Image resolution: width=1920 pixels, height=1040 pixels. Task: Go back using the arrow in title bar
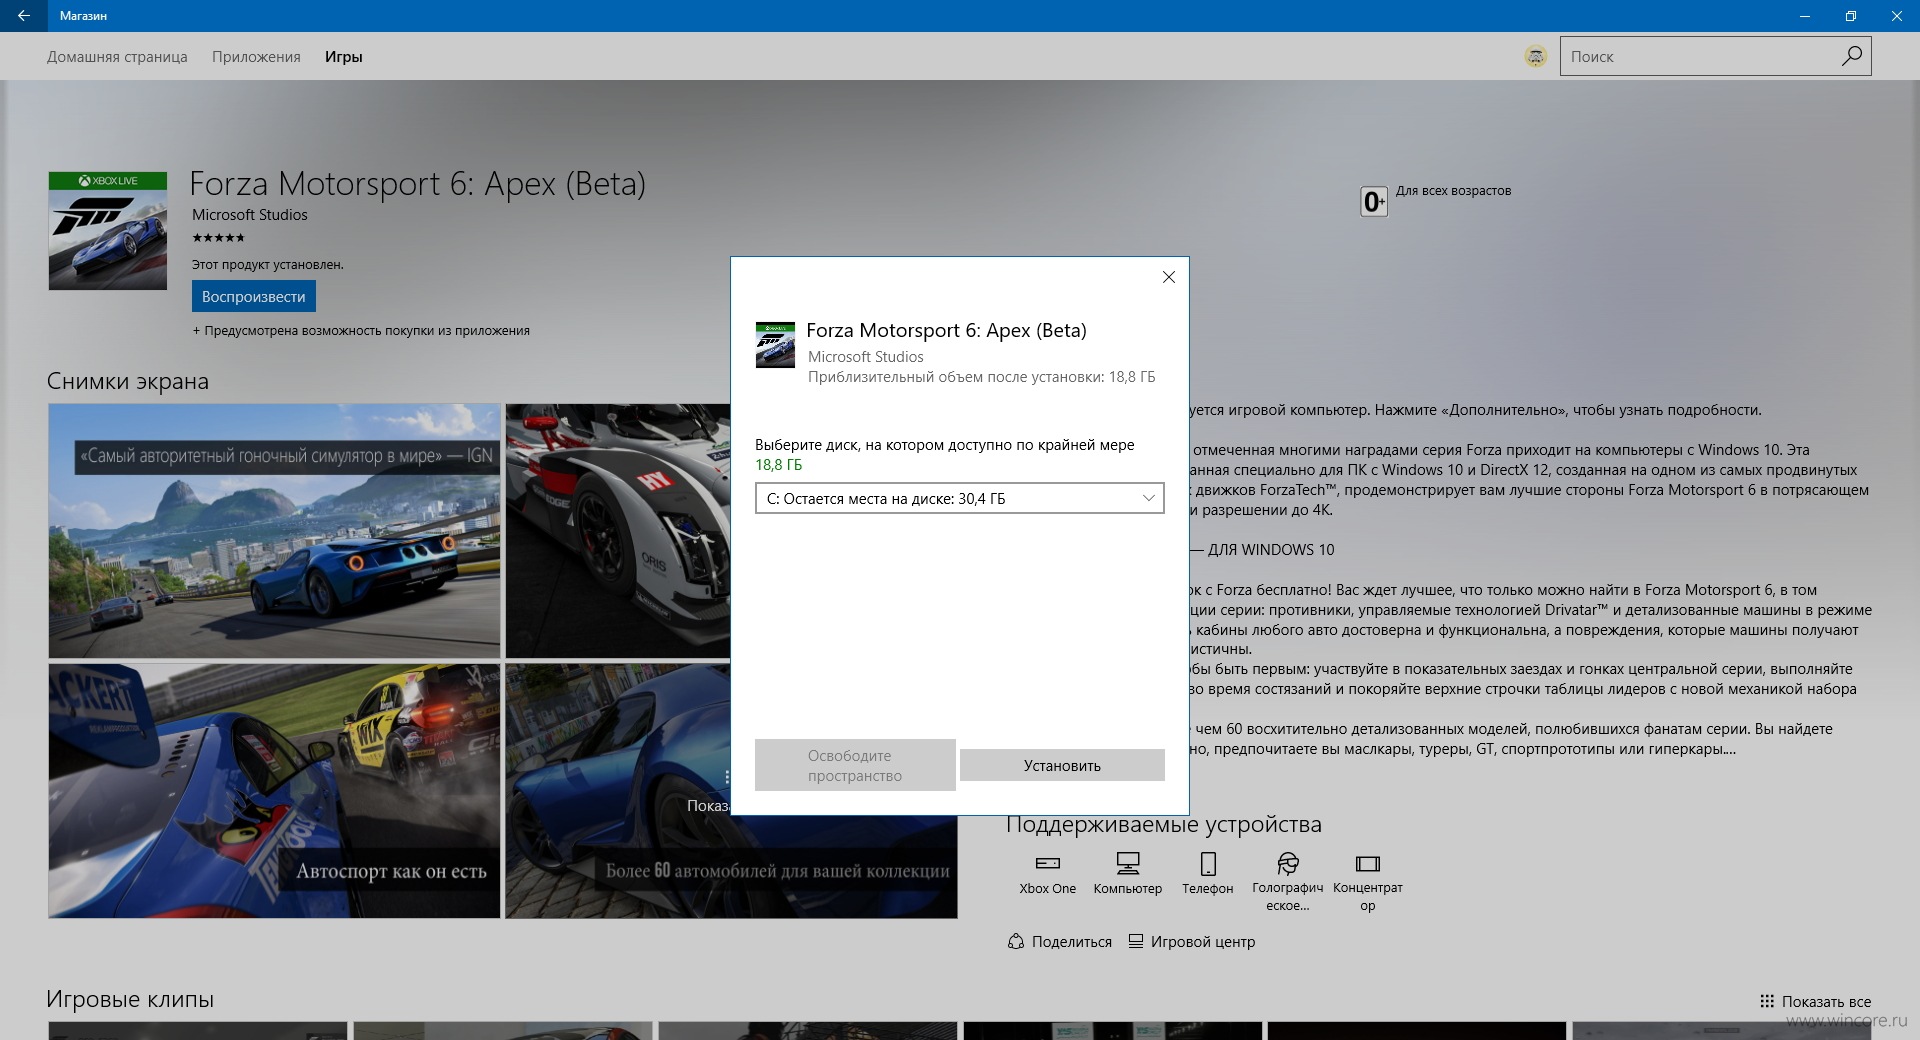pyautogui.click(x=23, y=16)
